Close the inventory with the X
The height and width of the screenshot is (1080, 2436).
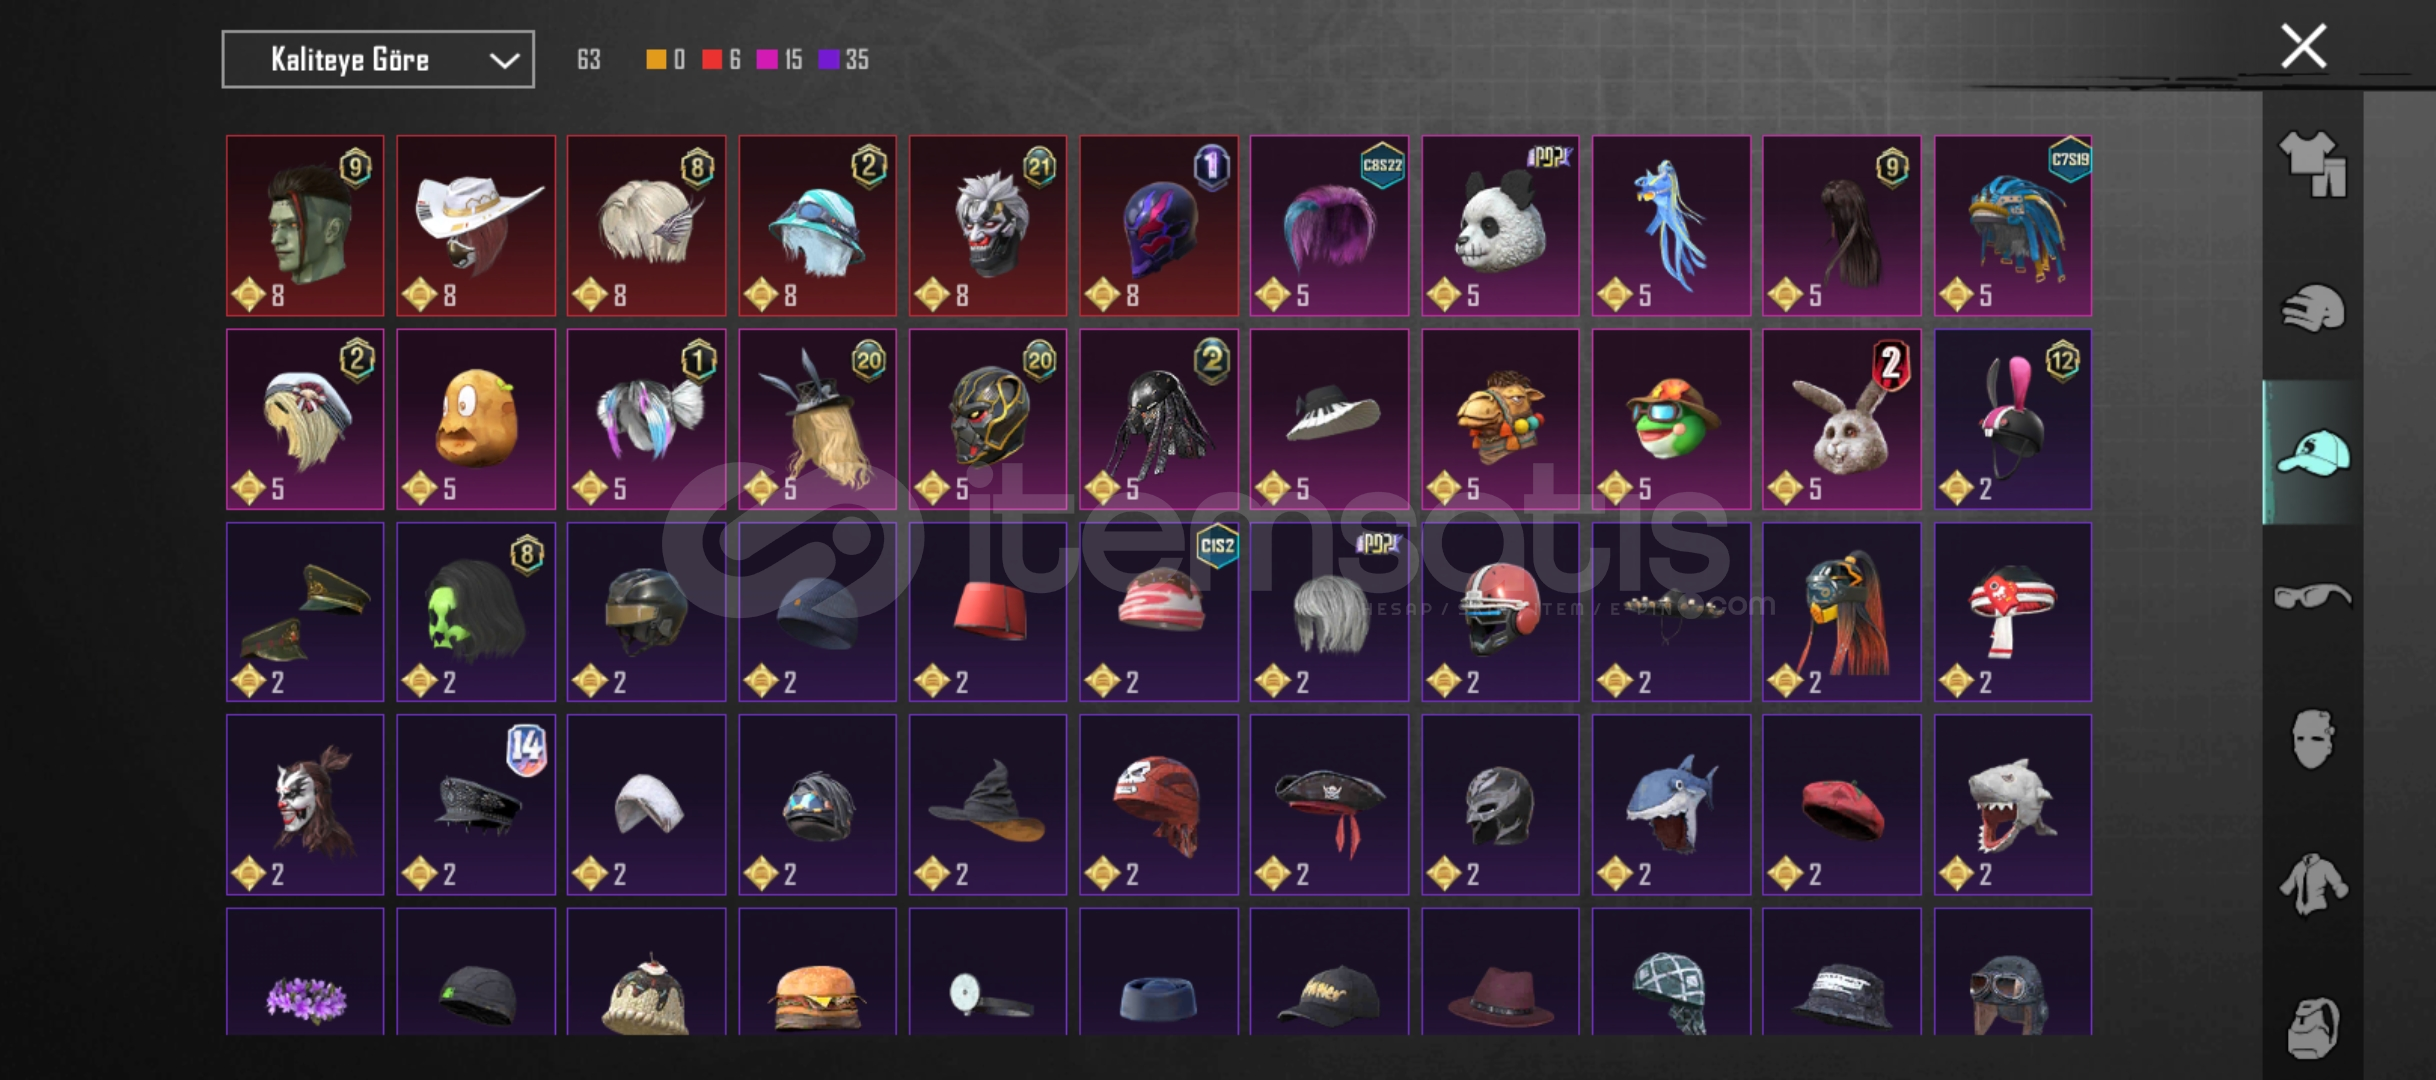(x=2304, y=46)
